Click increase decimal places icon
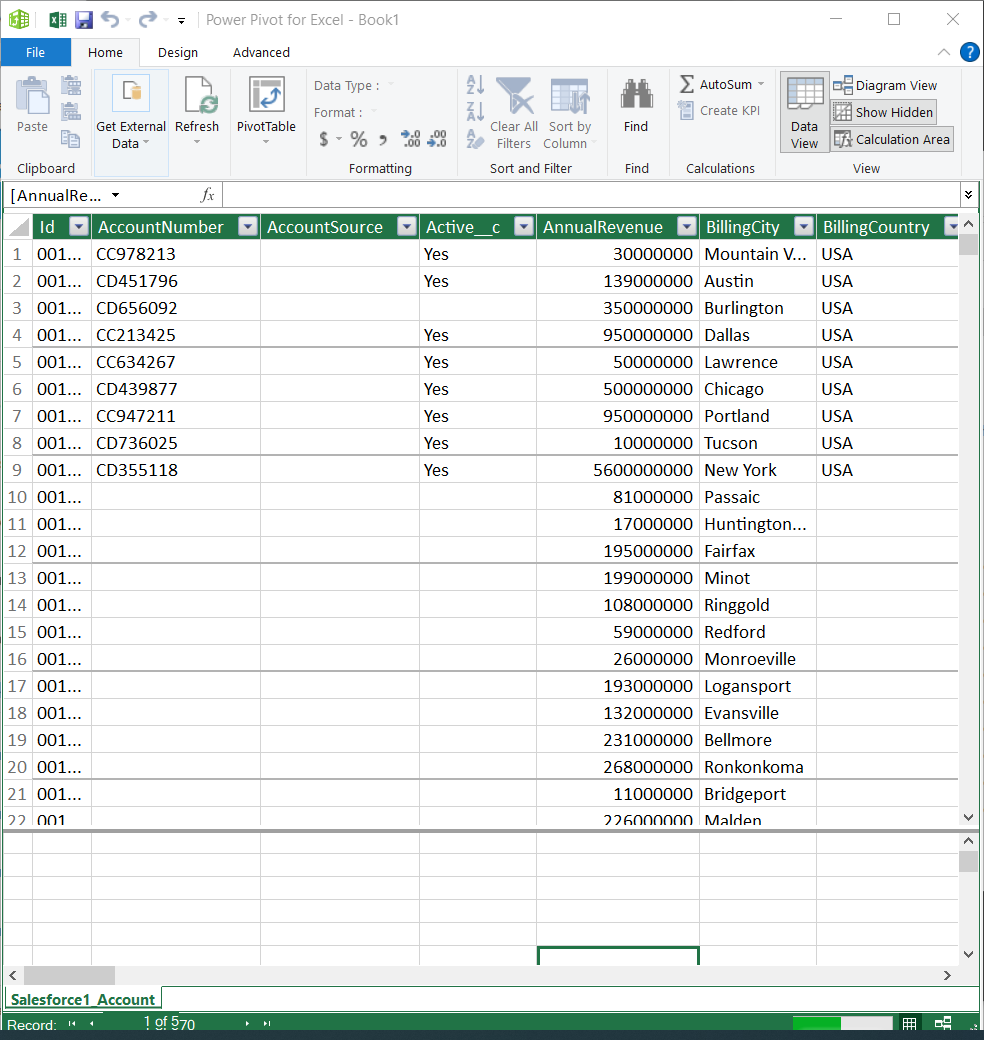Screen dimensions: 984x1040 [410, 139]
